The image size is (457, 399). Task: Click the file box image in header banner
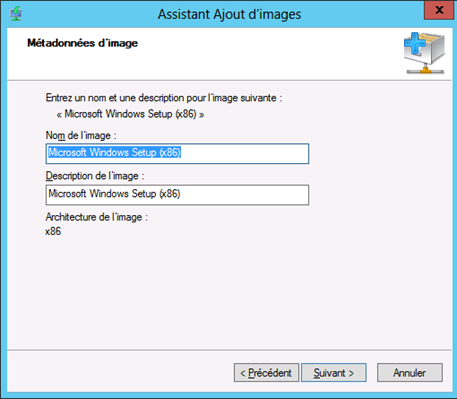pyautogui.click(x=425, y=53)
